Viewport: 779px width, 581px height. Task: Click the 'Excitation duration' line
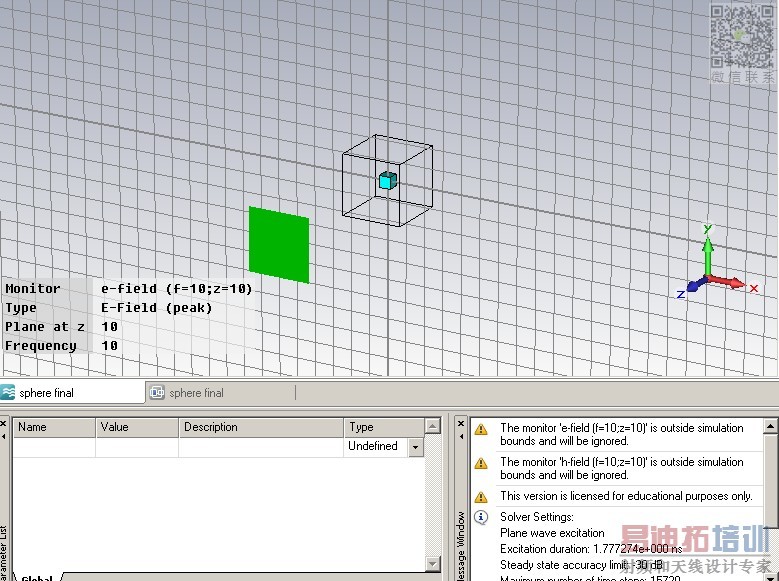coord(591,549)
